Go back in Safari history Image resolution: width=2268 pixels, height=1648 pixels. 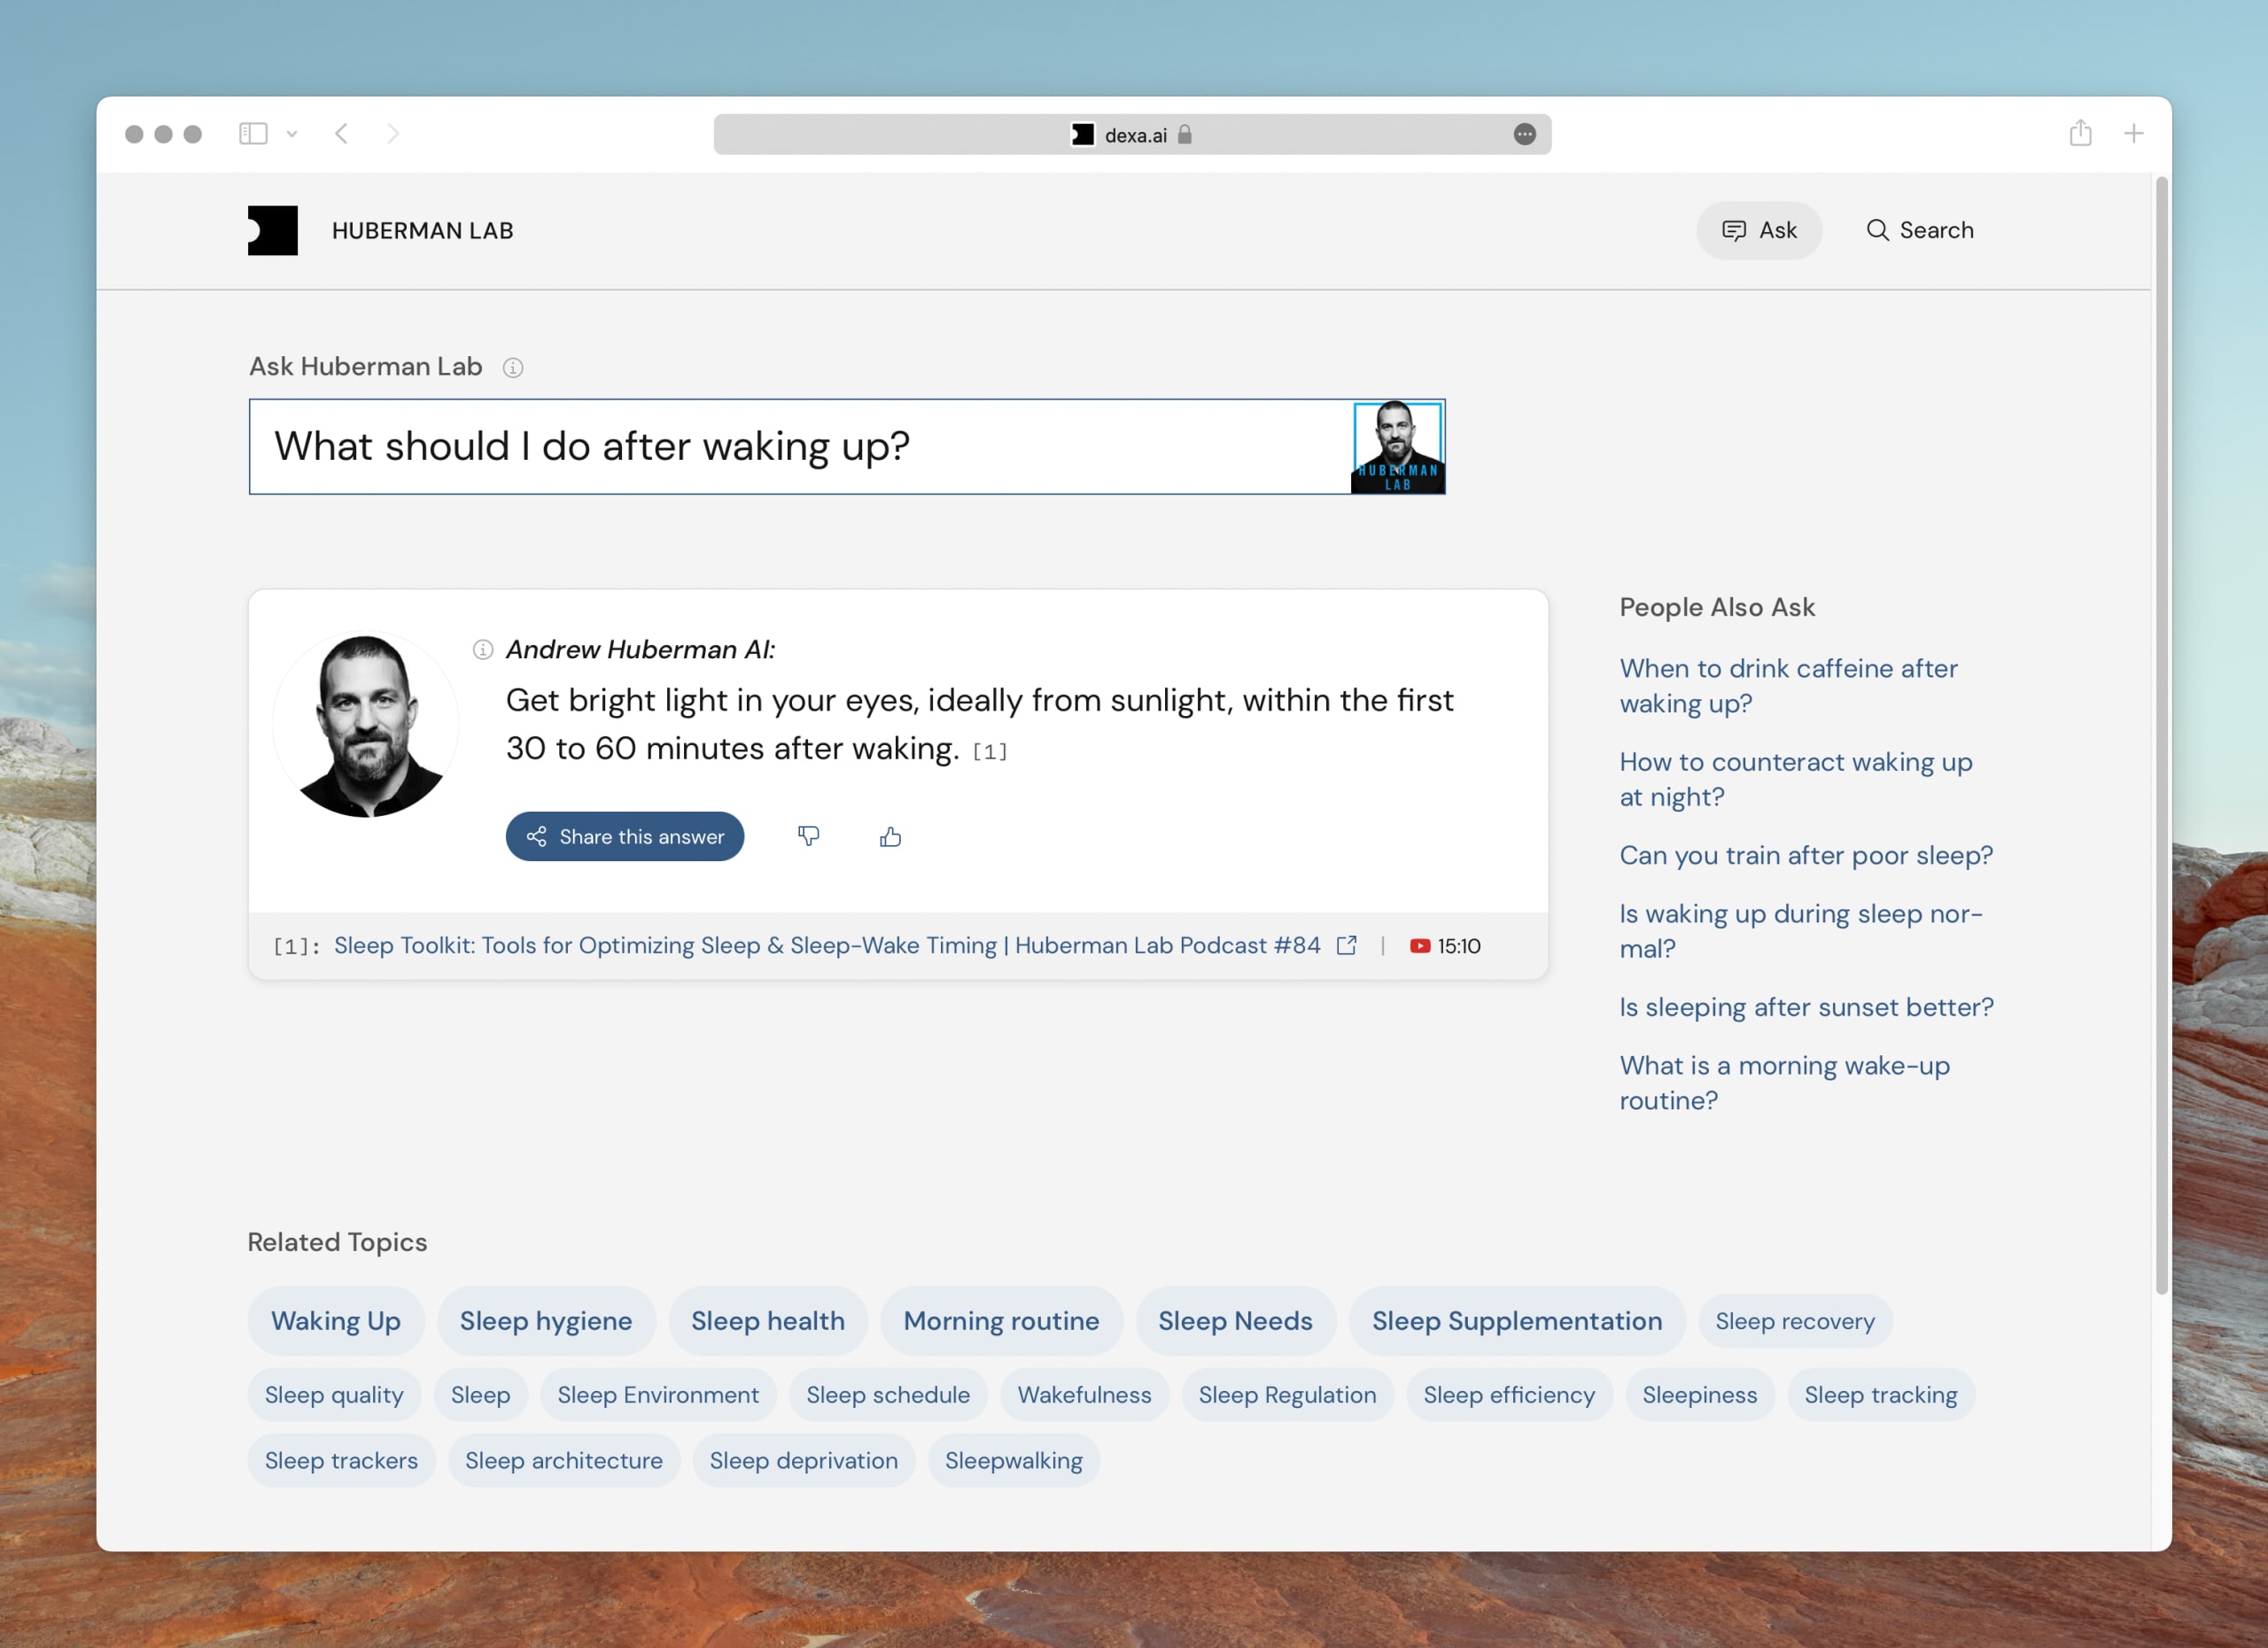click(342, 133)
